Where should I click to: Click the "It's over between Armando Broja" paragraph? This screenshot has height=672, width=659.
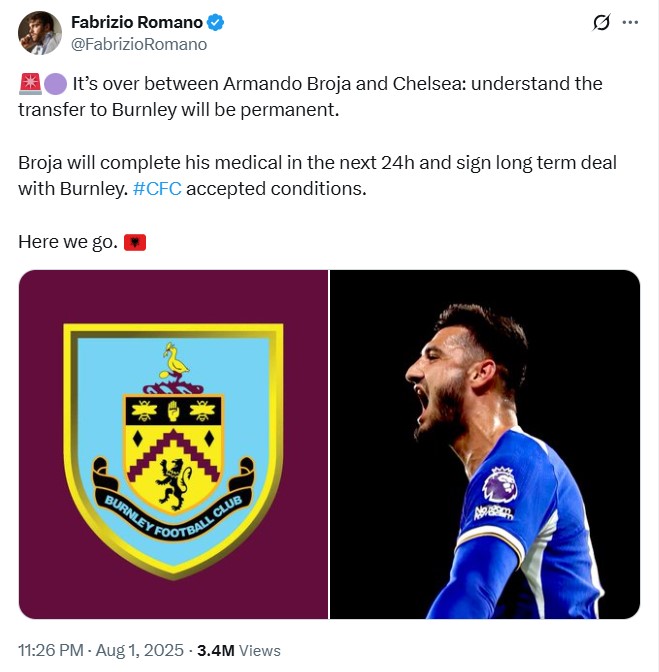310,96
